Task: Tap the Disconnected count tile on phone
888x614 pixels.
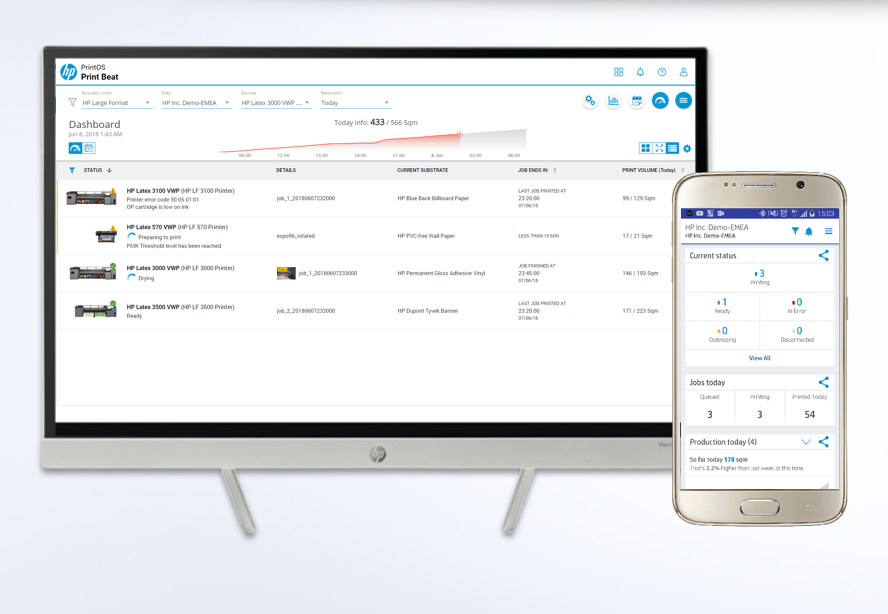Action: coord(797,335)
